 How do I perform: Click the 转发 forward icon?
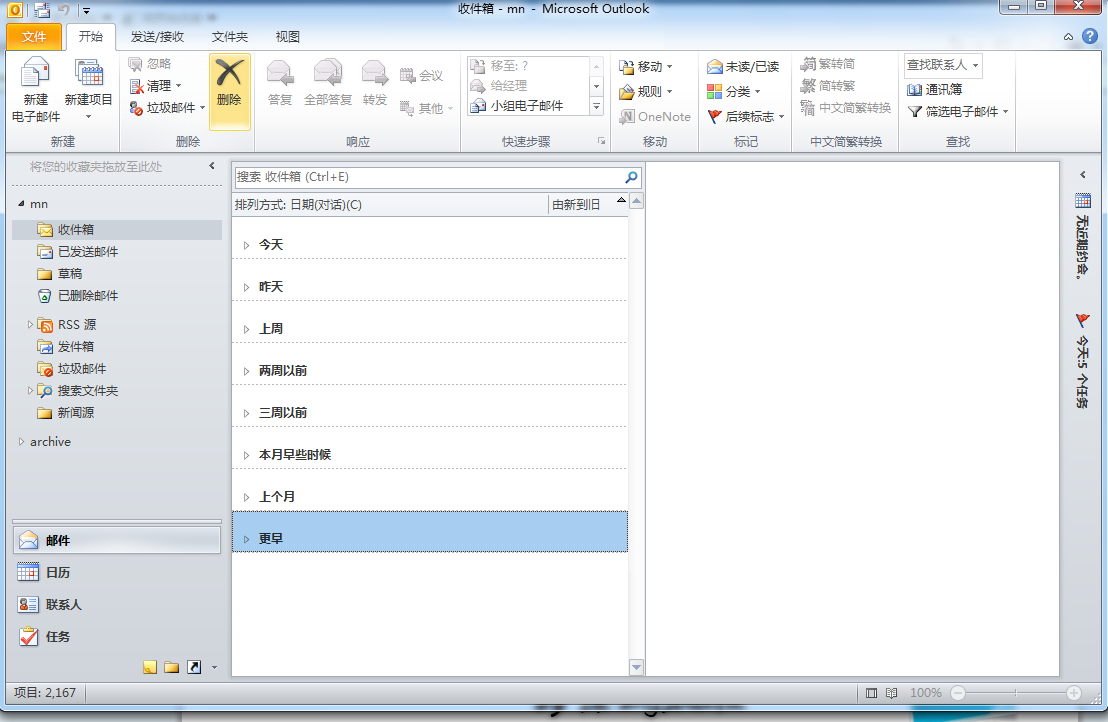click(x=375, y=83)
